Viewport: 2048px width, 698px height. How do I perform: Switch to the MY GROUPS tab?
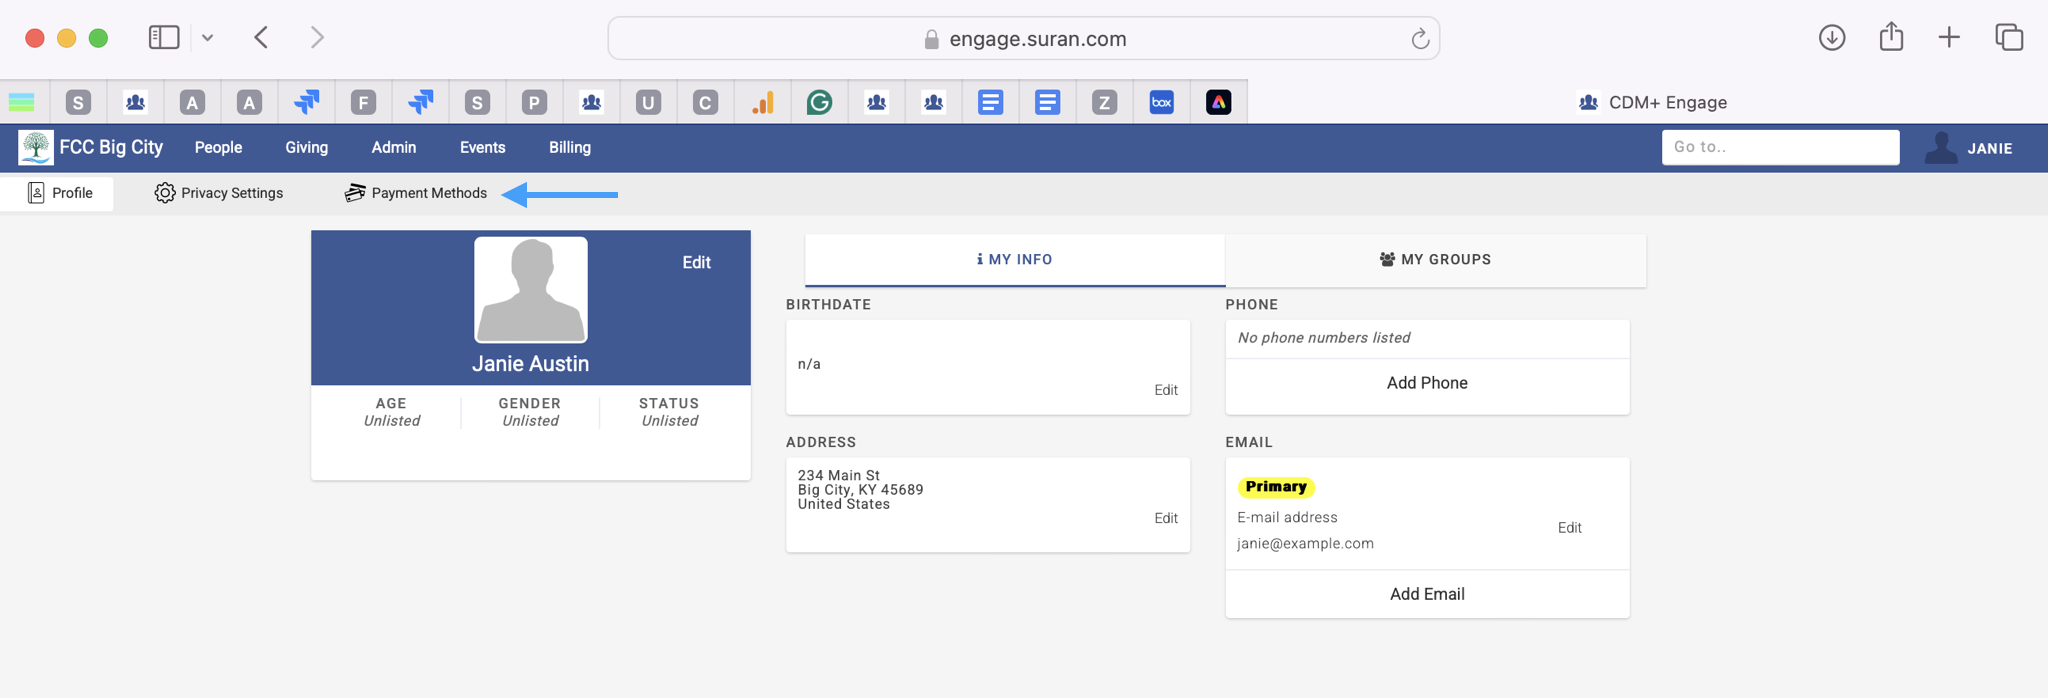coord(1435,260)
